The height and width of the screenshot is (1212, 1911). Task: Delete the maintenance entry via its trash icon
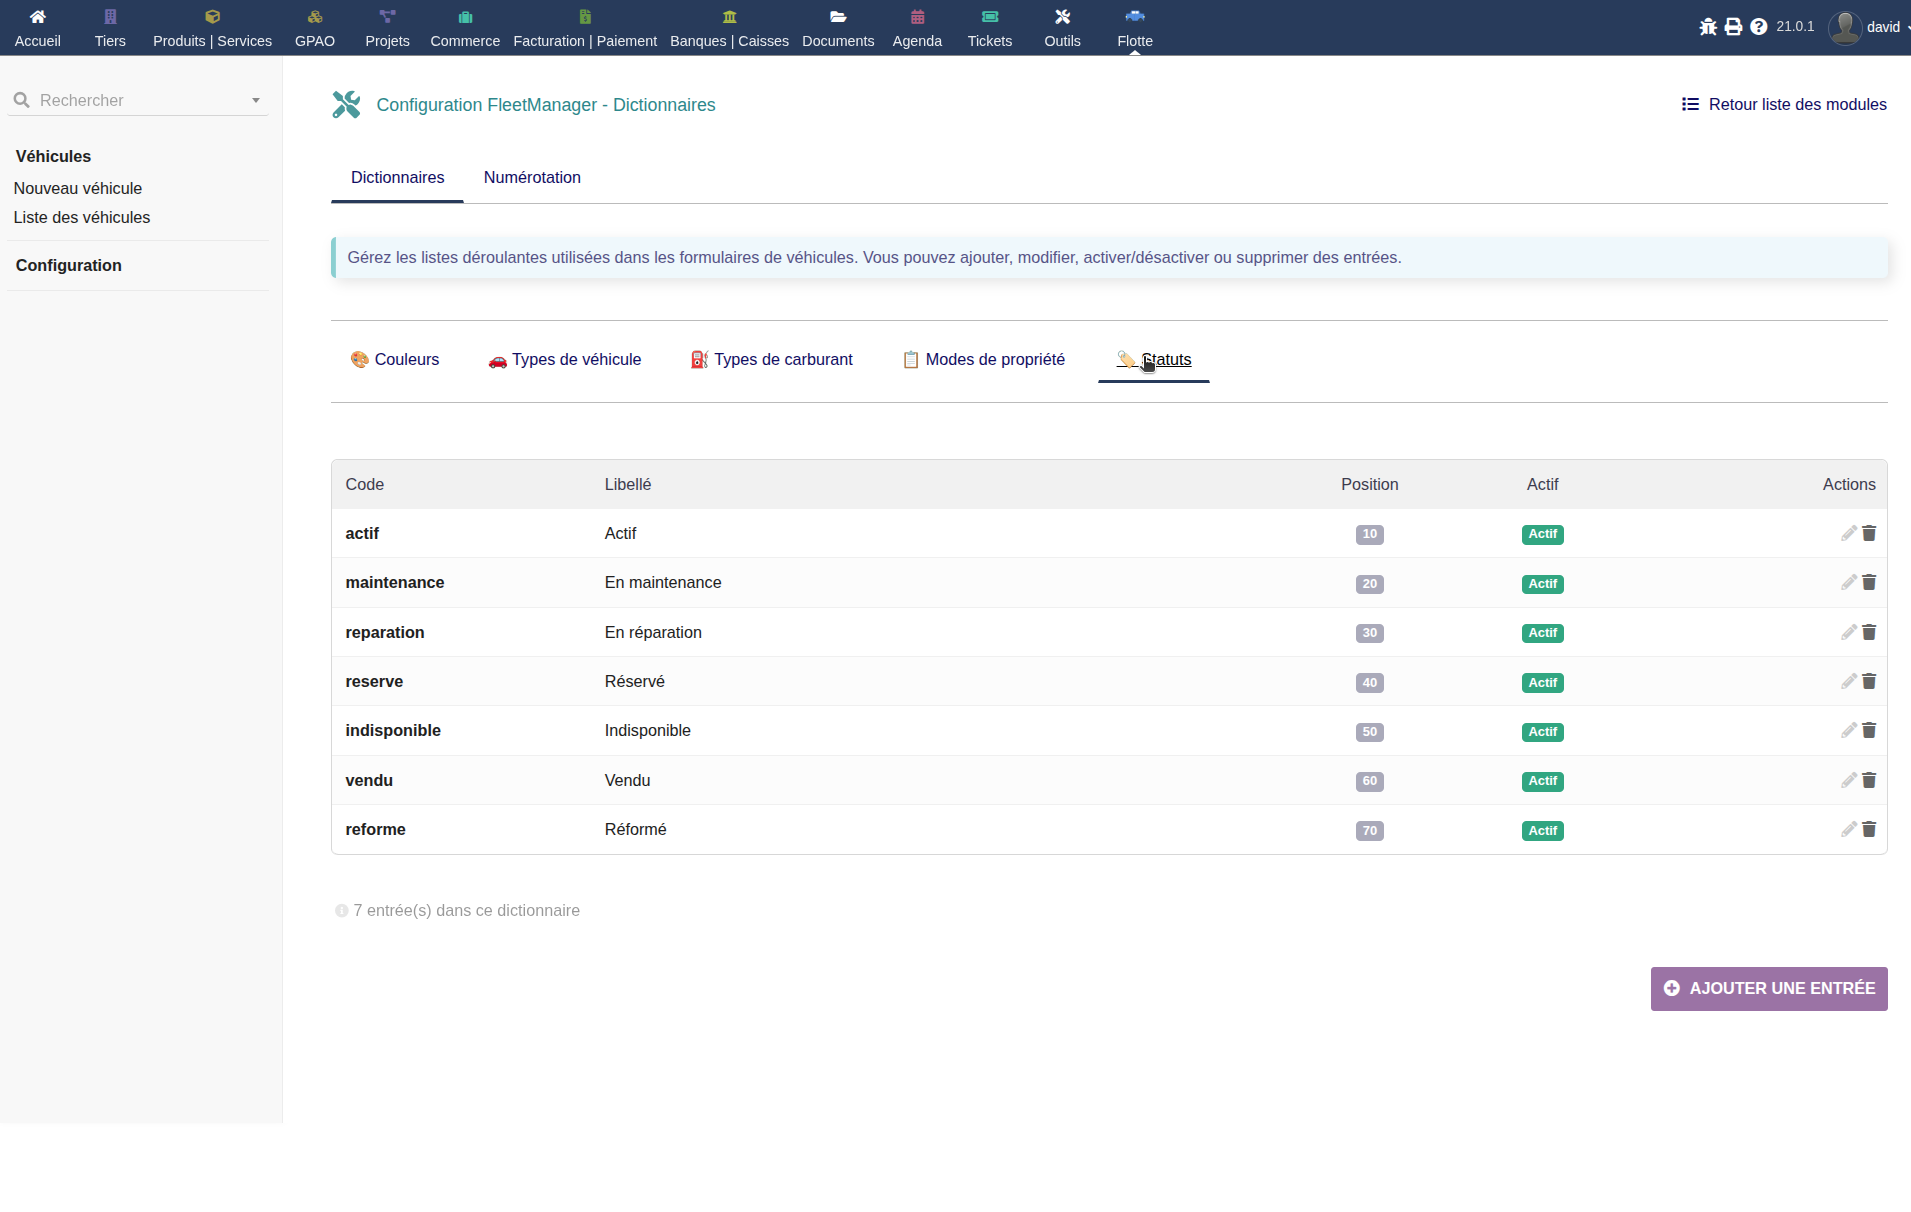pos(1869,582)
